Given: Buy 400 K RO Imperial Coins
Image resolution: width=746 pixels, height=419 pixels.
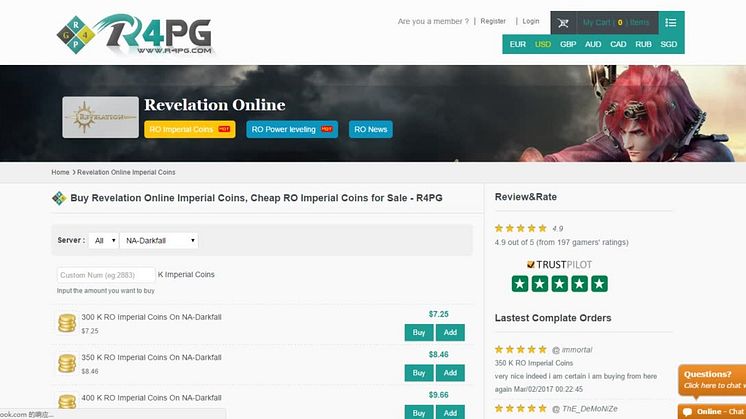Looking at the screenshot, I should [x=419, y=412].
